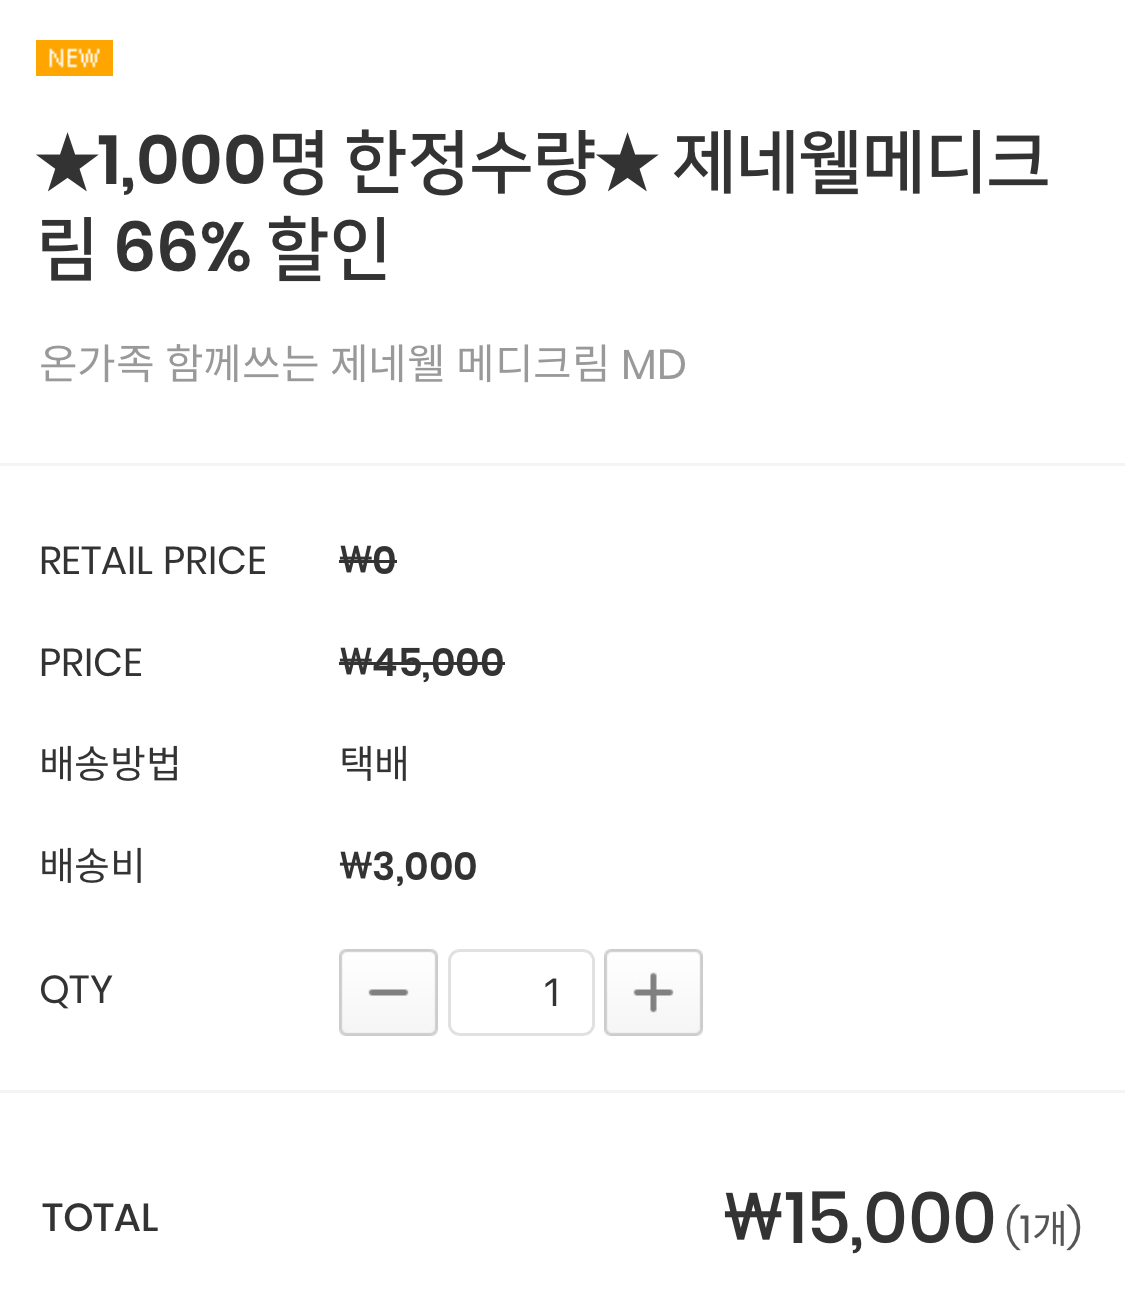1125x1296 pixels.
Task: Click the TOTAL label
Action: tap(100, 1218)
